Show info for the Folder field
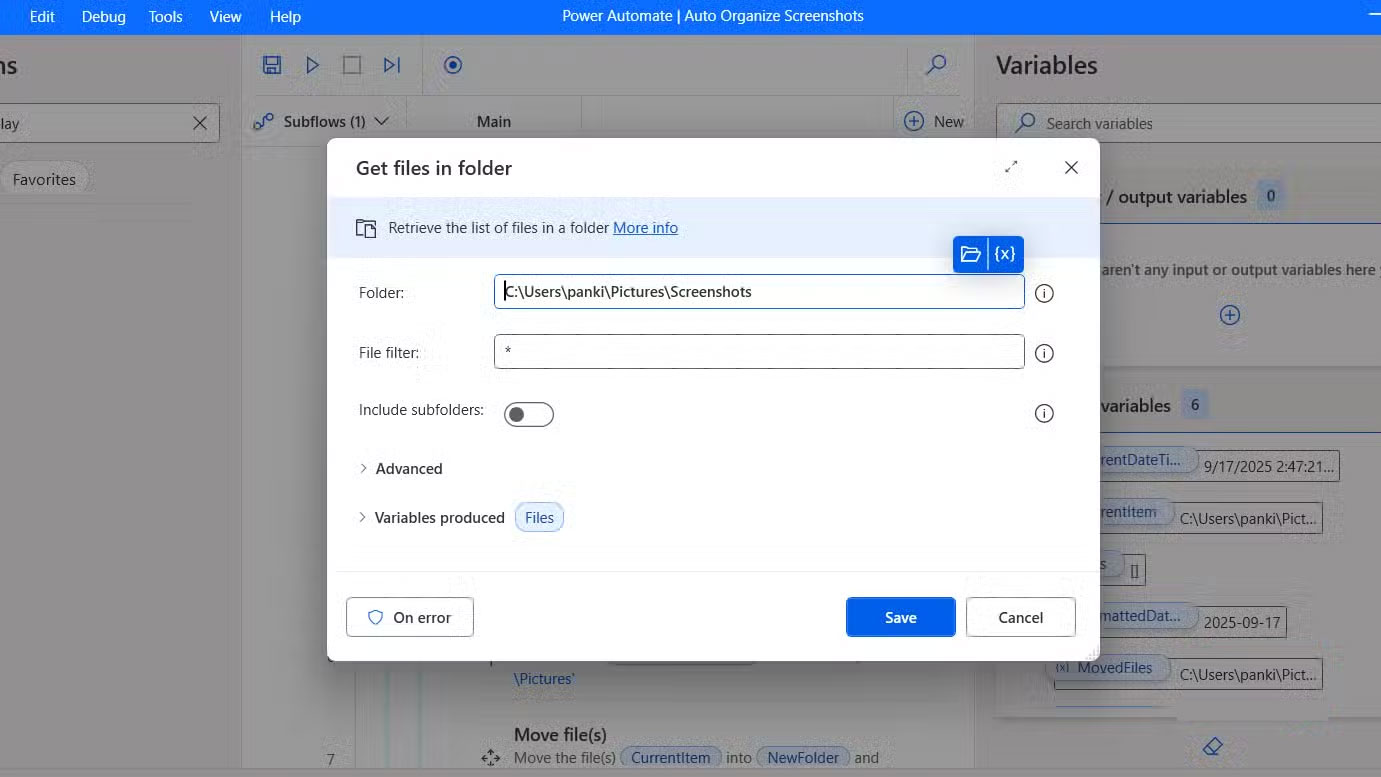 click(1044, 293)
